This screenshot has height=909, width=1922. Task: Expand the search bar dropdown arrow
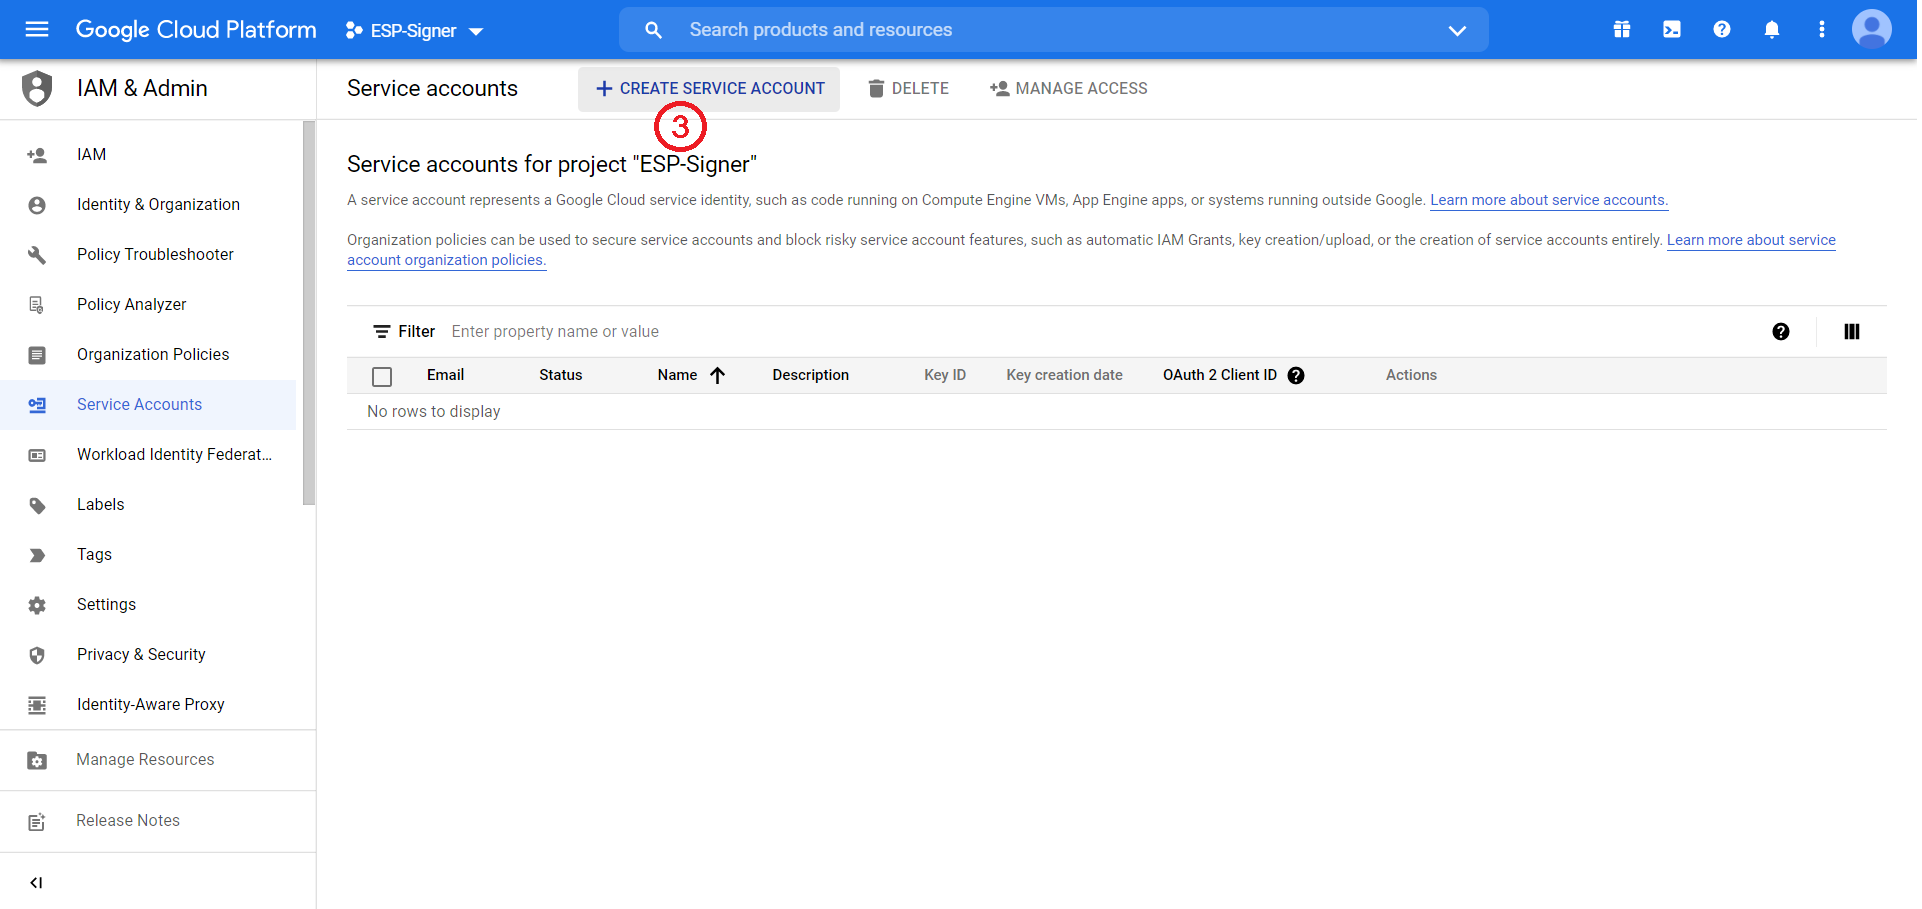[x=1457, y=31]
